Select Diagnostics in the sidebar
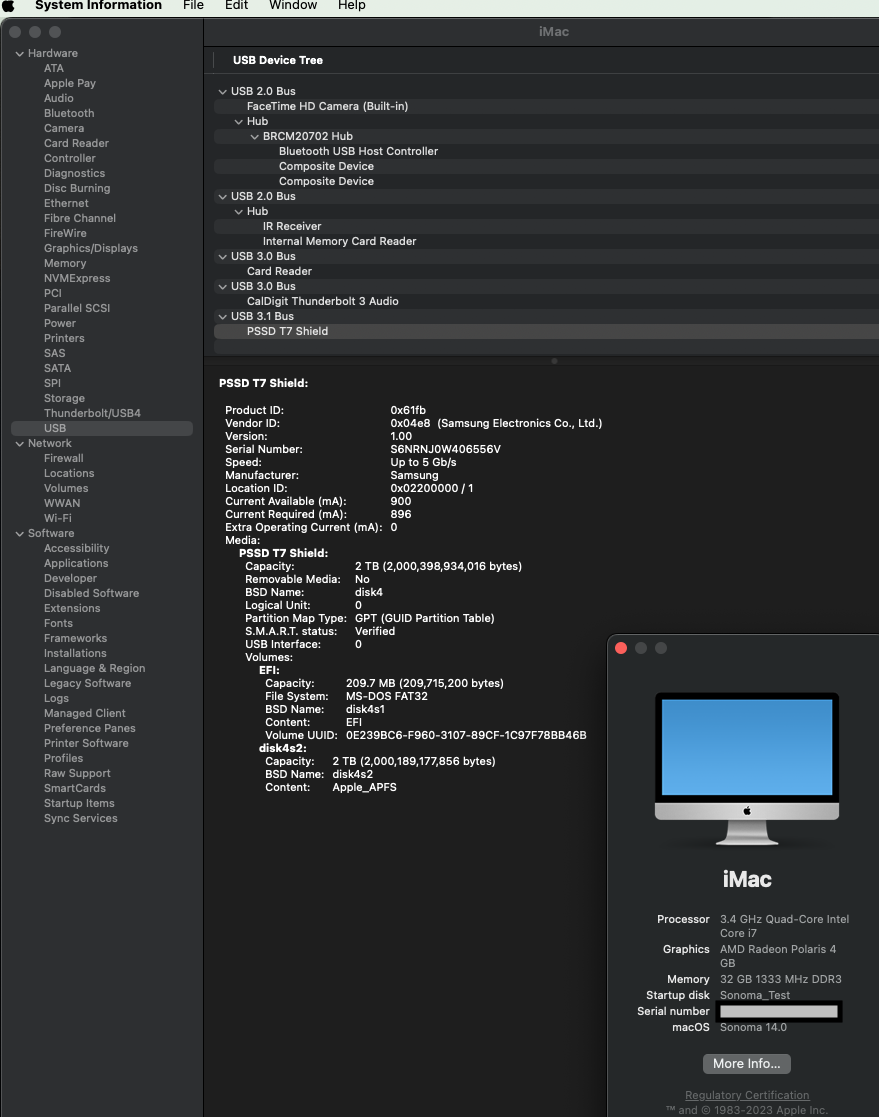 [74, 173]
